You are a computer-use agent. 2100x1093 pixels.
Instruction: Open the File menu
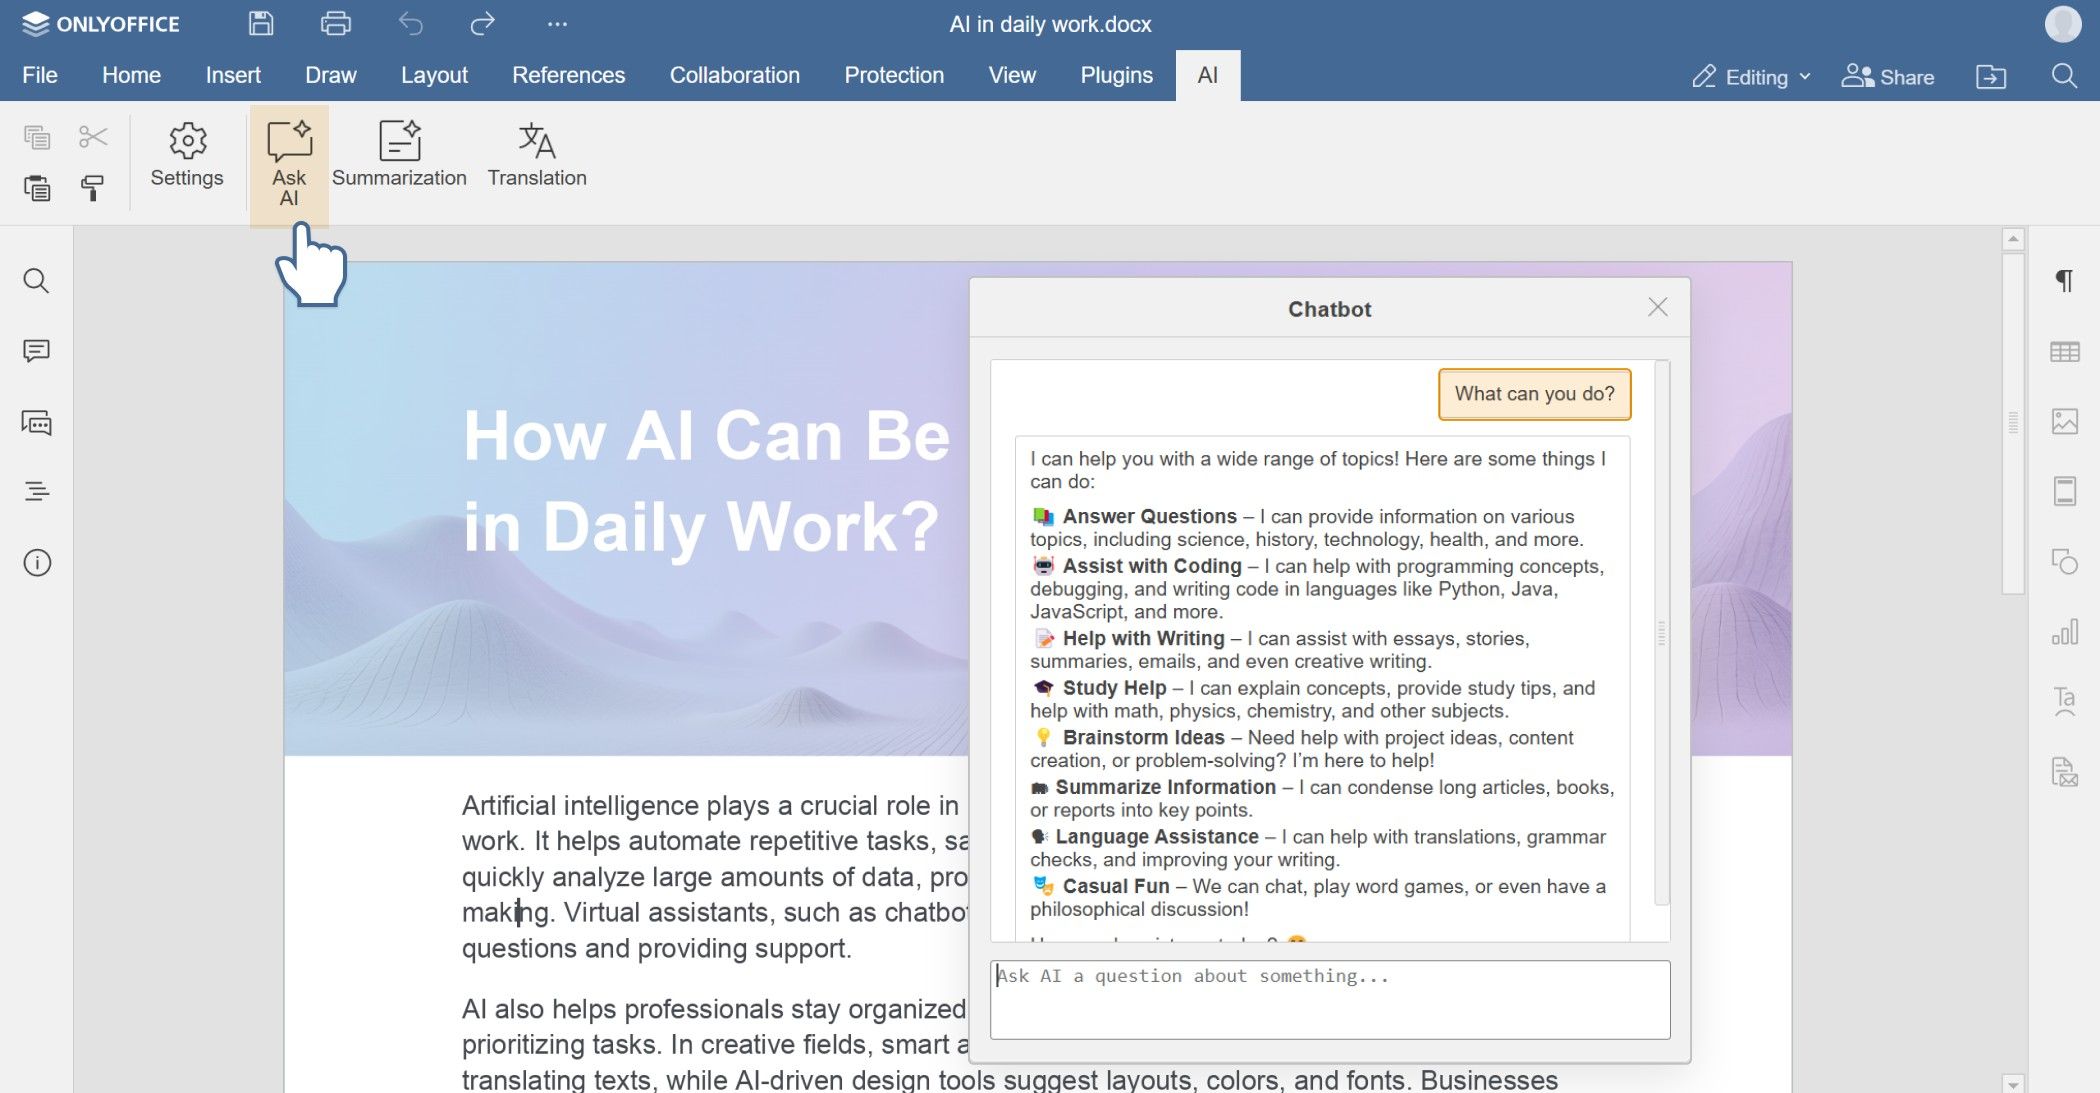[40, 75]
